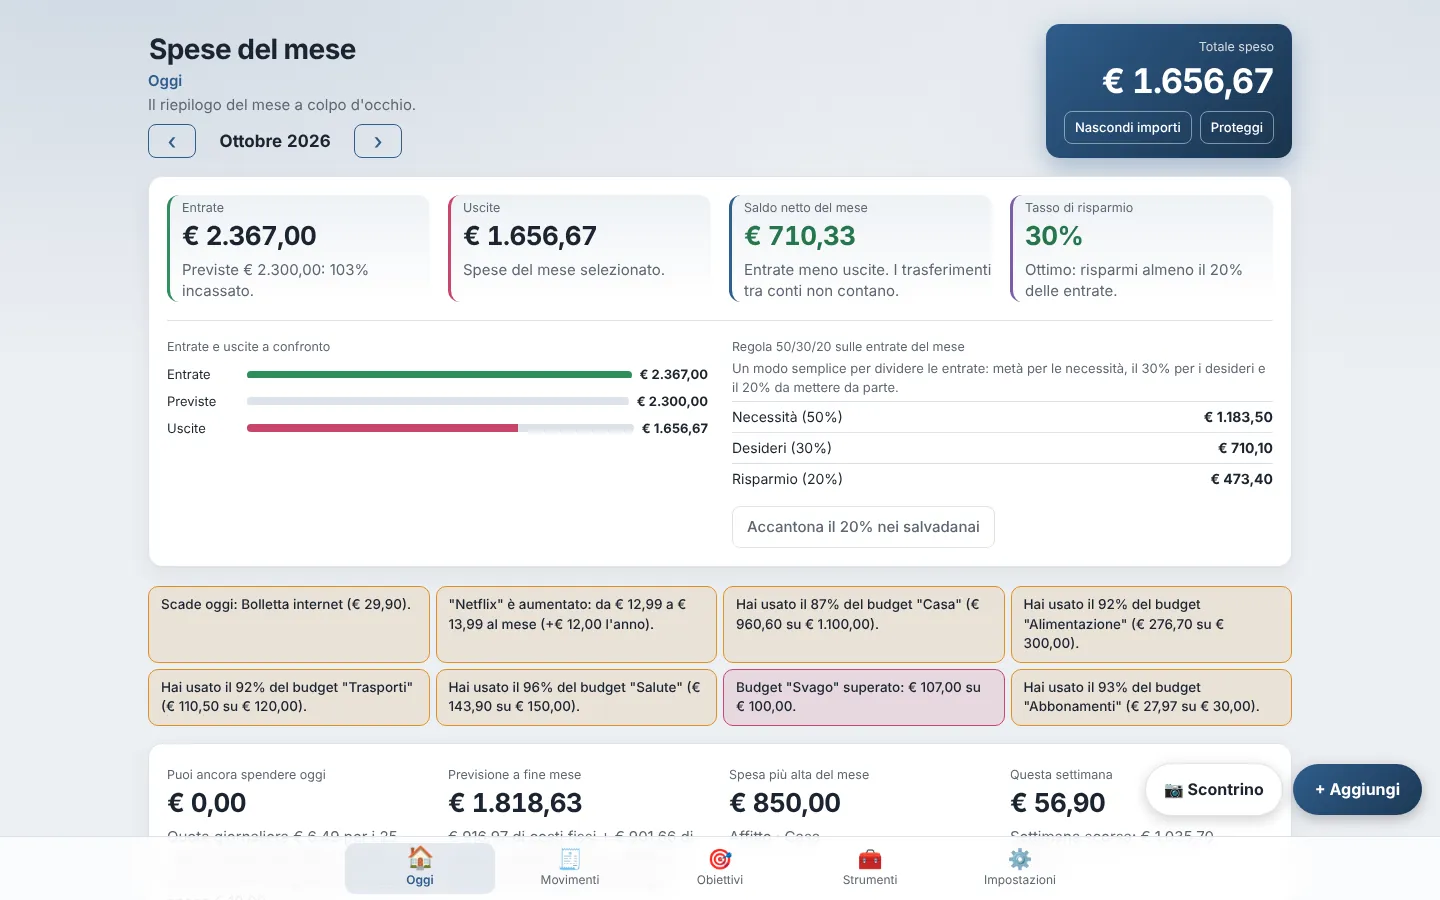This screenshot has height=900, width=1440.
Task: Open the Salute budget 96% alert
Action: pos(576,697)
